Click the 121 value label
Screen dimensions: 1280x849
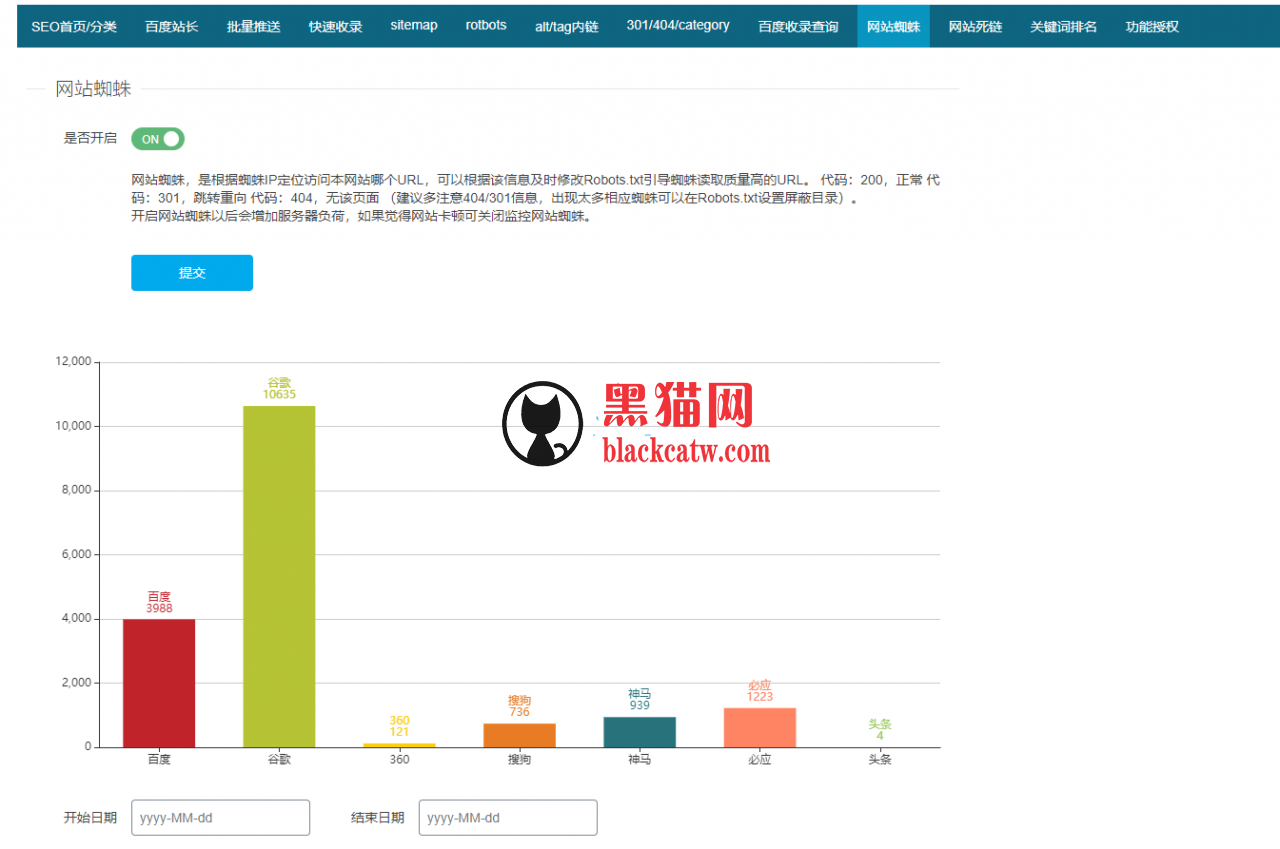tap(399, 732)
